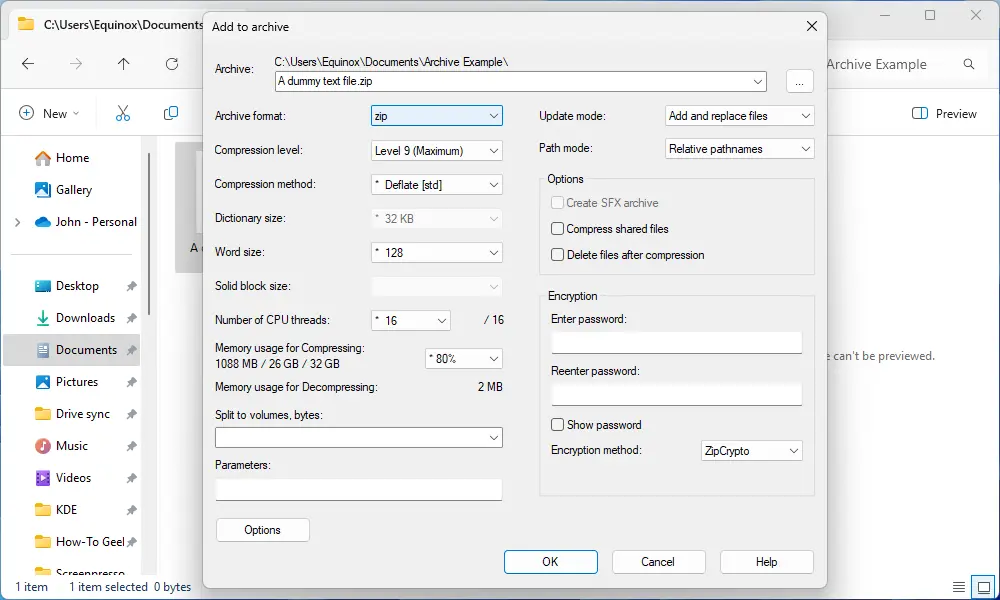
Task: Open the Compression method dropdown
Action: pos(436,185)
